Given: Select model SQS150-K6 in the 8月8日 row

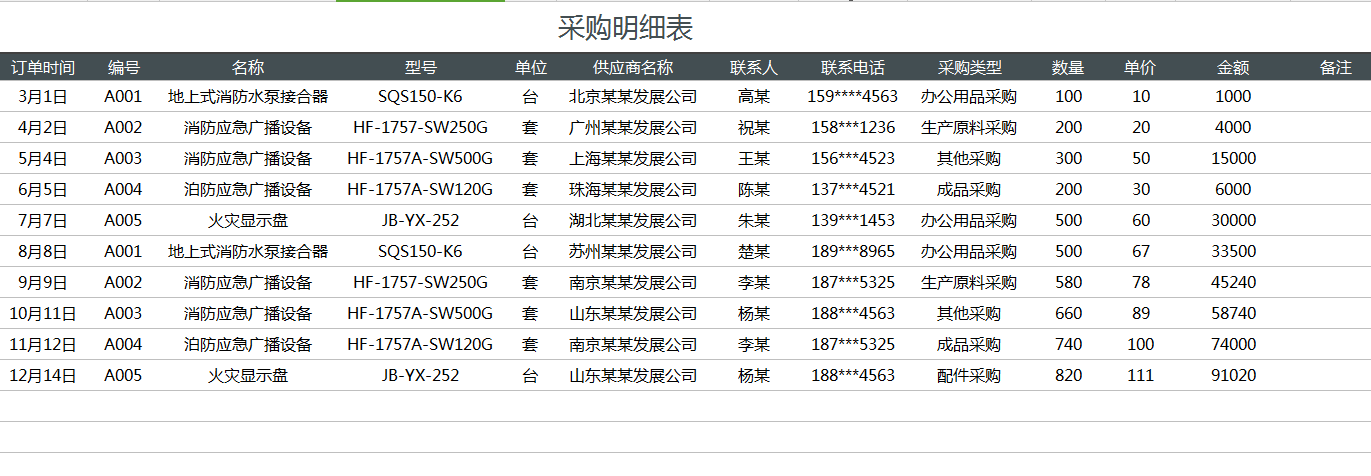Looking at the screenshot, I should click(x=421, y=252).
